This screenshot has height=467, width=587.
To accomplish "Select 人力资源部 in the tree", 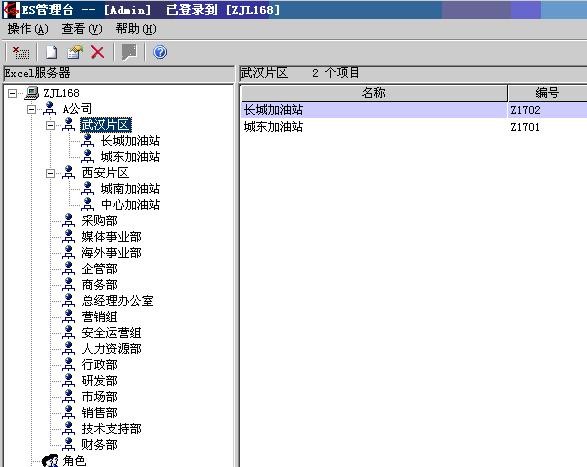I will [112, 349].
